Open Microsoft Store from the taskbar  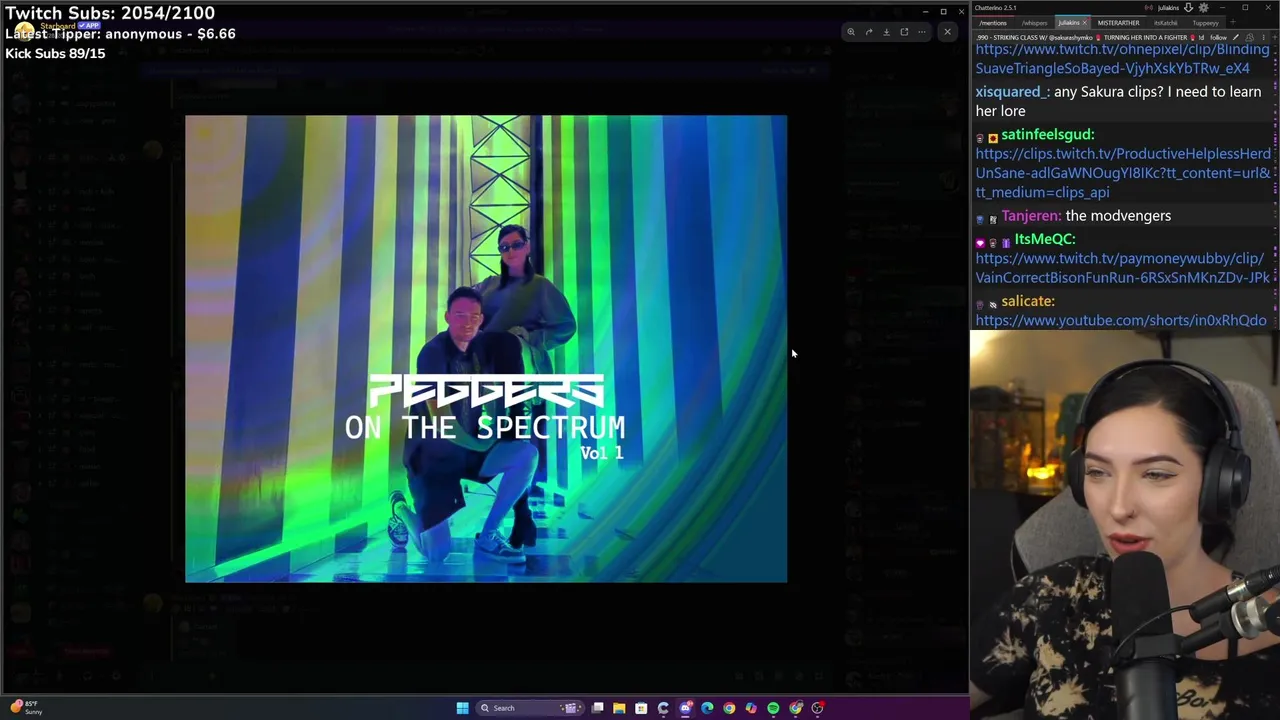click(x=641, y=708)
